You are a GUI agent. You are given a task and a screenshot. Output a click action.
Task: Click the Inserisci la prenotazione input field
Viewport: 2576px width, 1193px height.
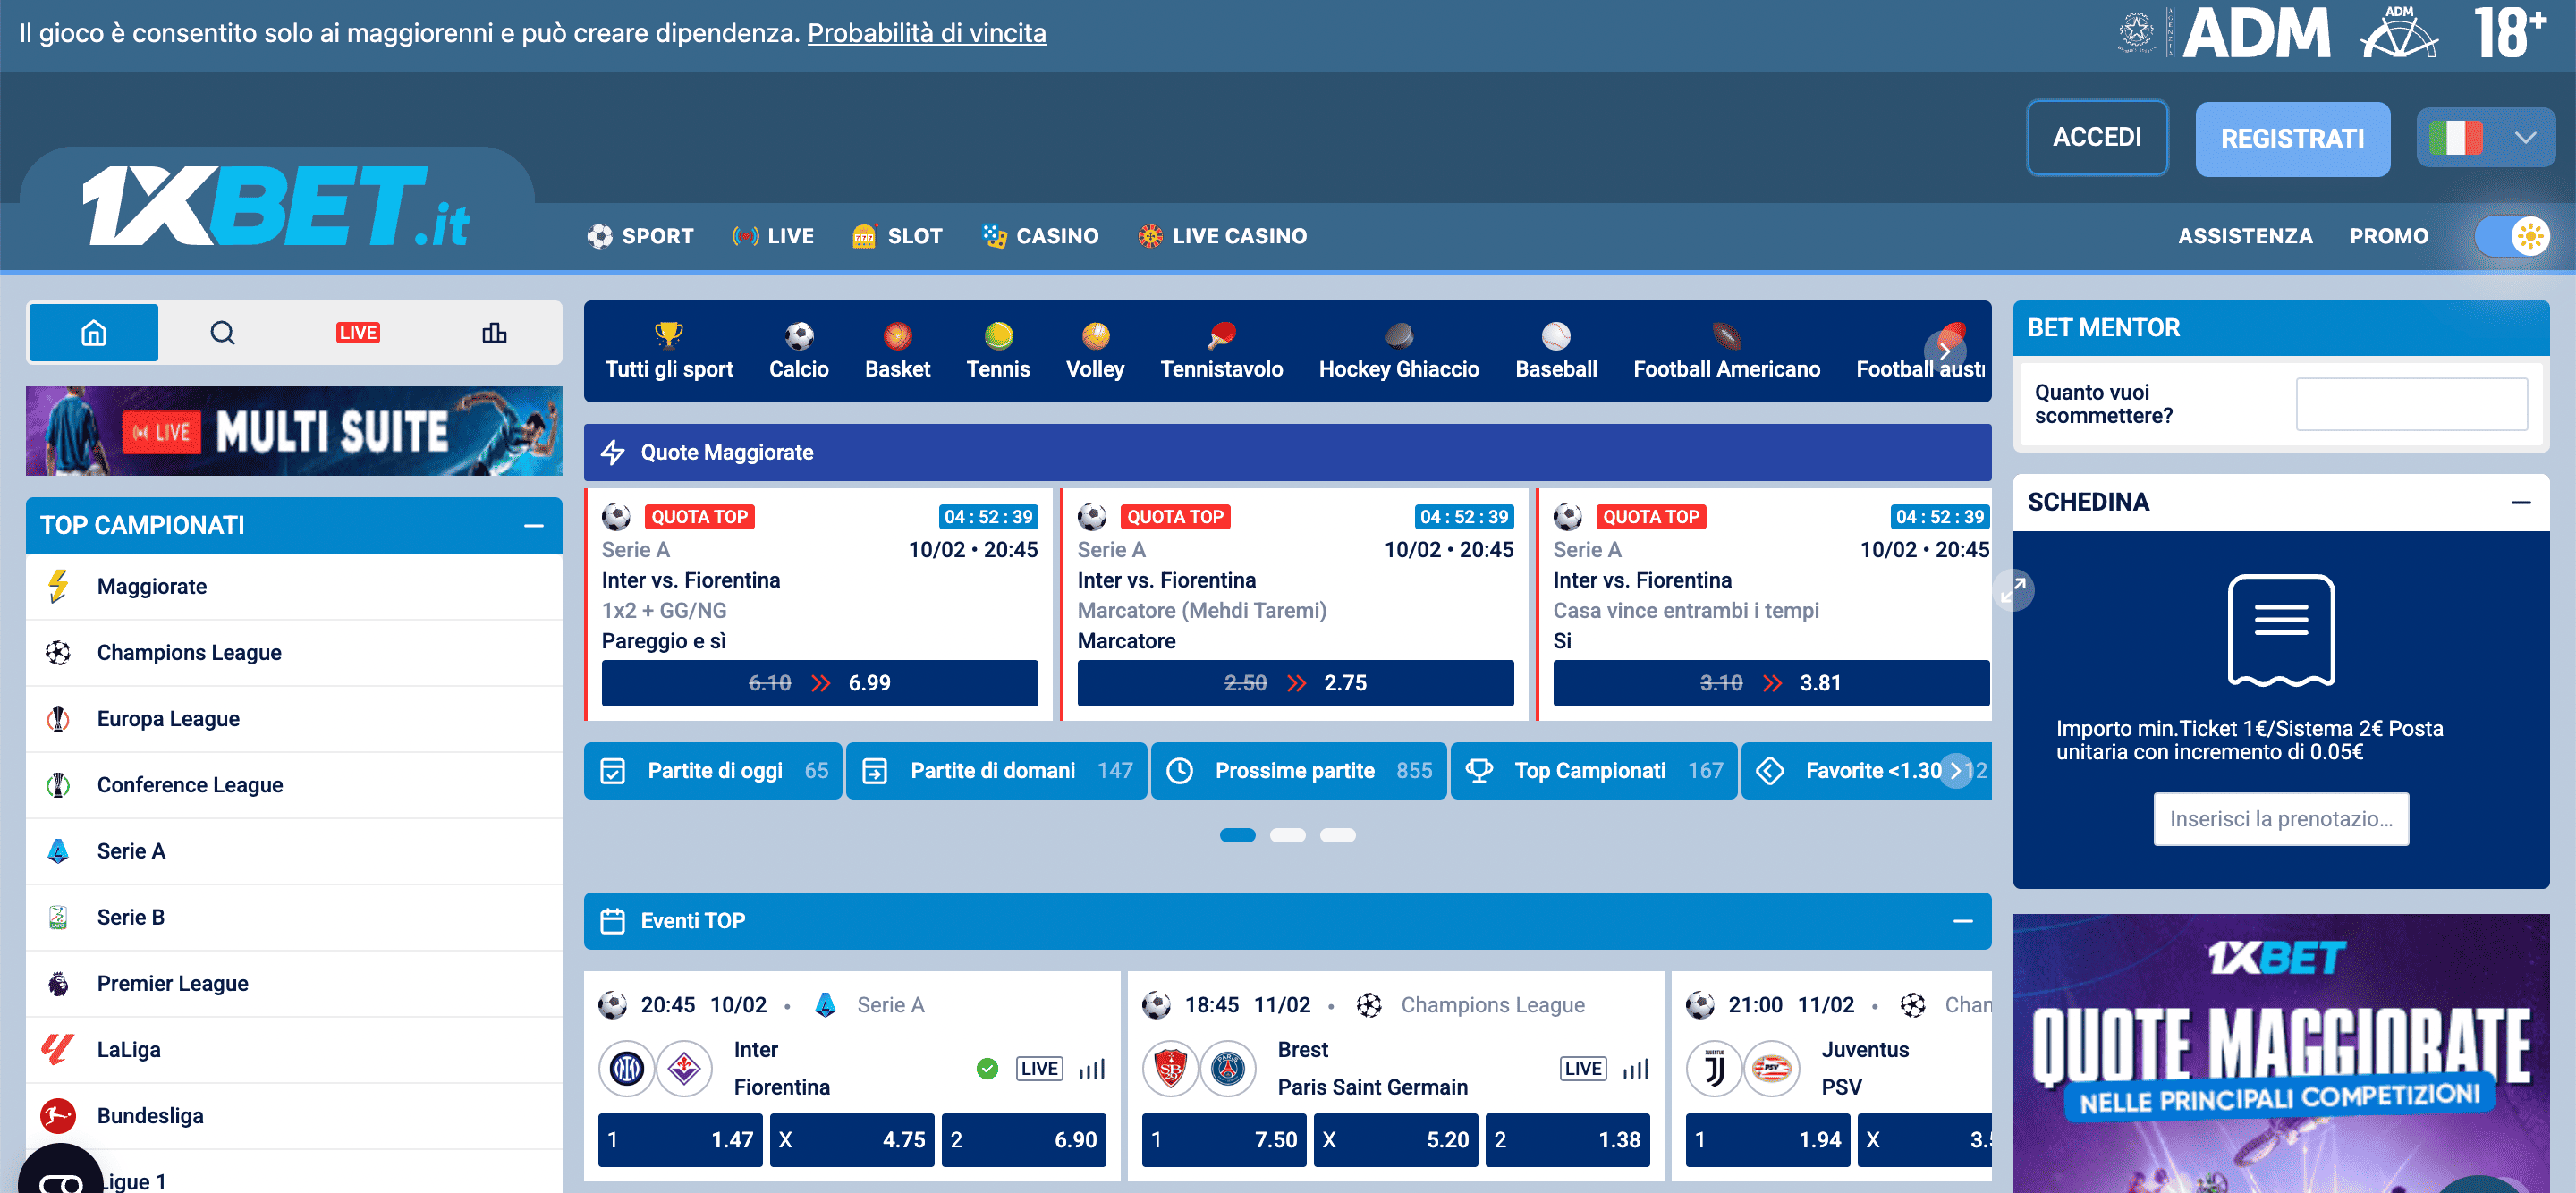pyautogui.click(x=2281, y=818)
